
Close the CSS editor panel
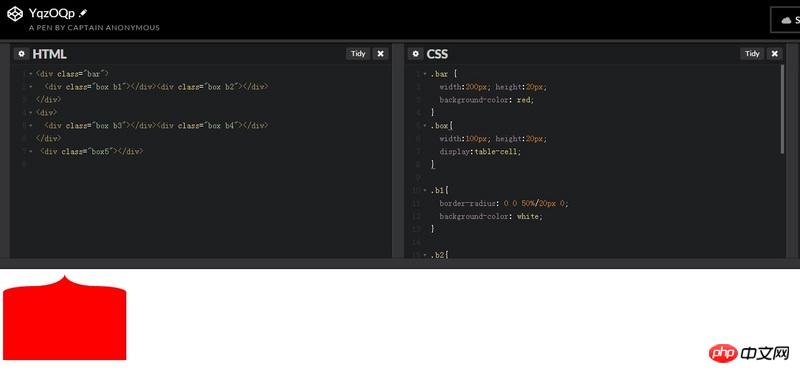(774, 54)
